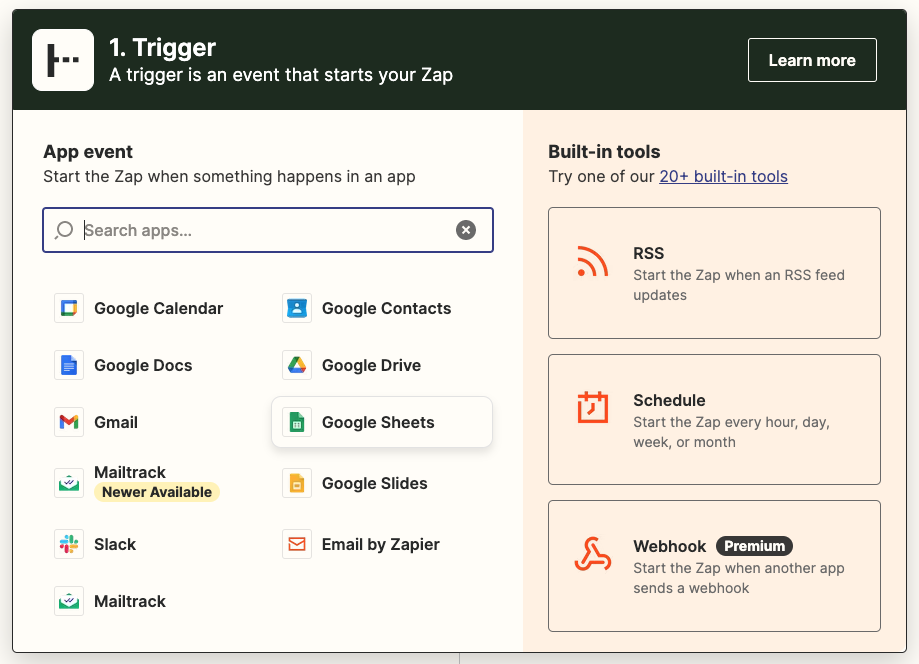Click 'Start the Zap when something happens' text

229,176
